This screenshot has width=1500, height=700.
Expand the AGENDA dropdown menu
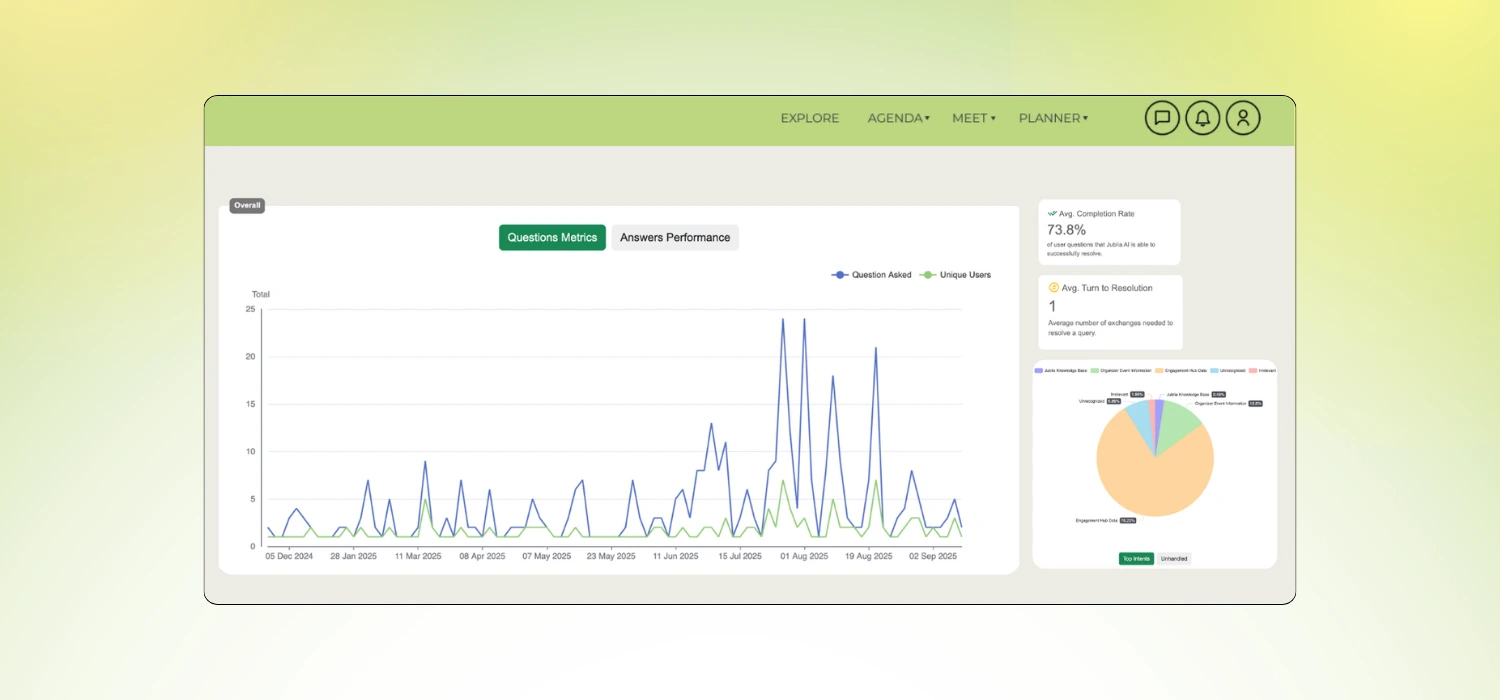coord(897,118)
